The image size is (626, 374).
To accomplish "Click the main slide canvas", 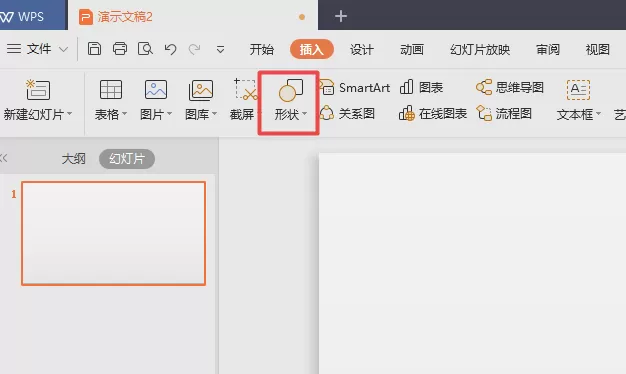I will click(472, 263).
